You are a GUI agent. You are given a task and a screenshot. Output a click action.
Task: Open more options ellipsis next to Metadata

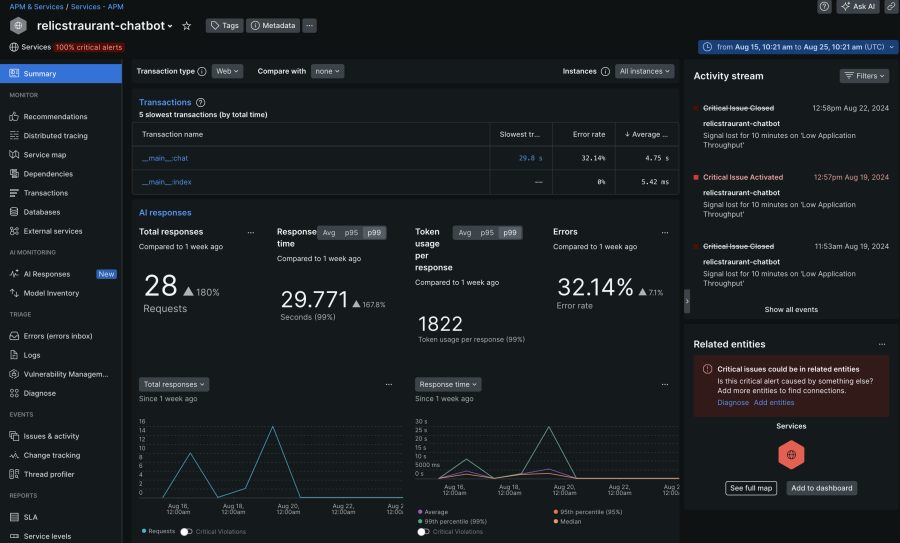coord(309,25)
